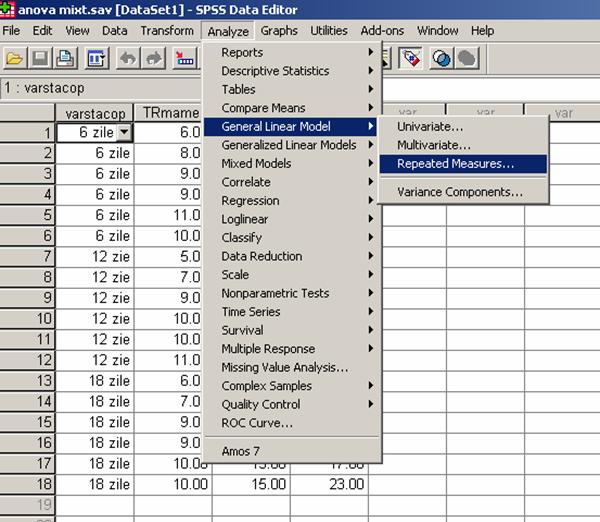600x522 pixels.
Task: Select row header 7
Action: (x=28, y=256)
